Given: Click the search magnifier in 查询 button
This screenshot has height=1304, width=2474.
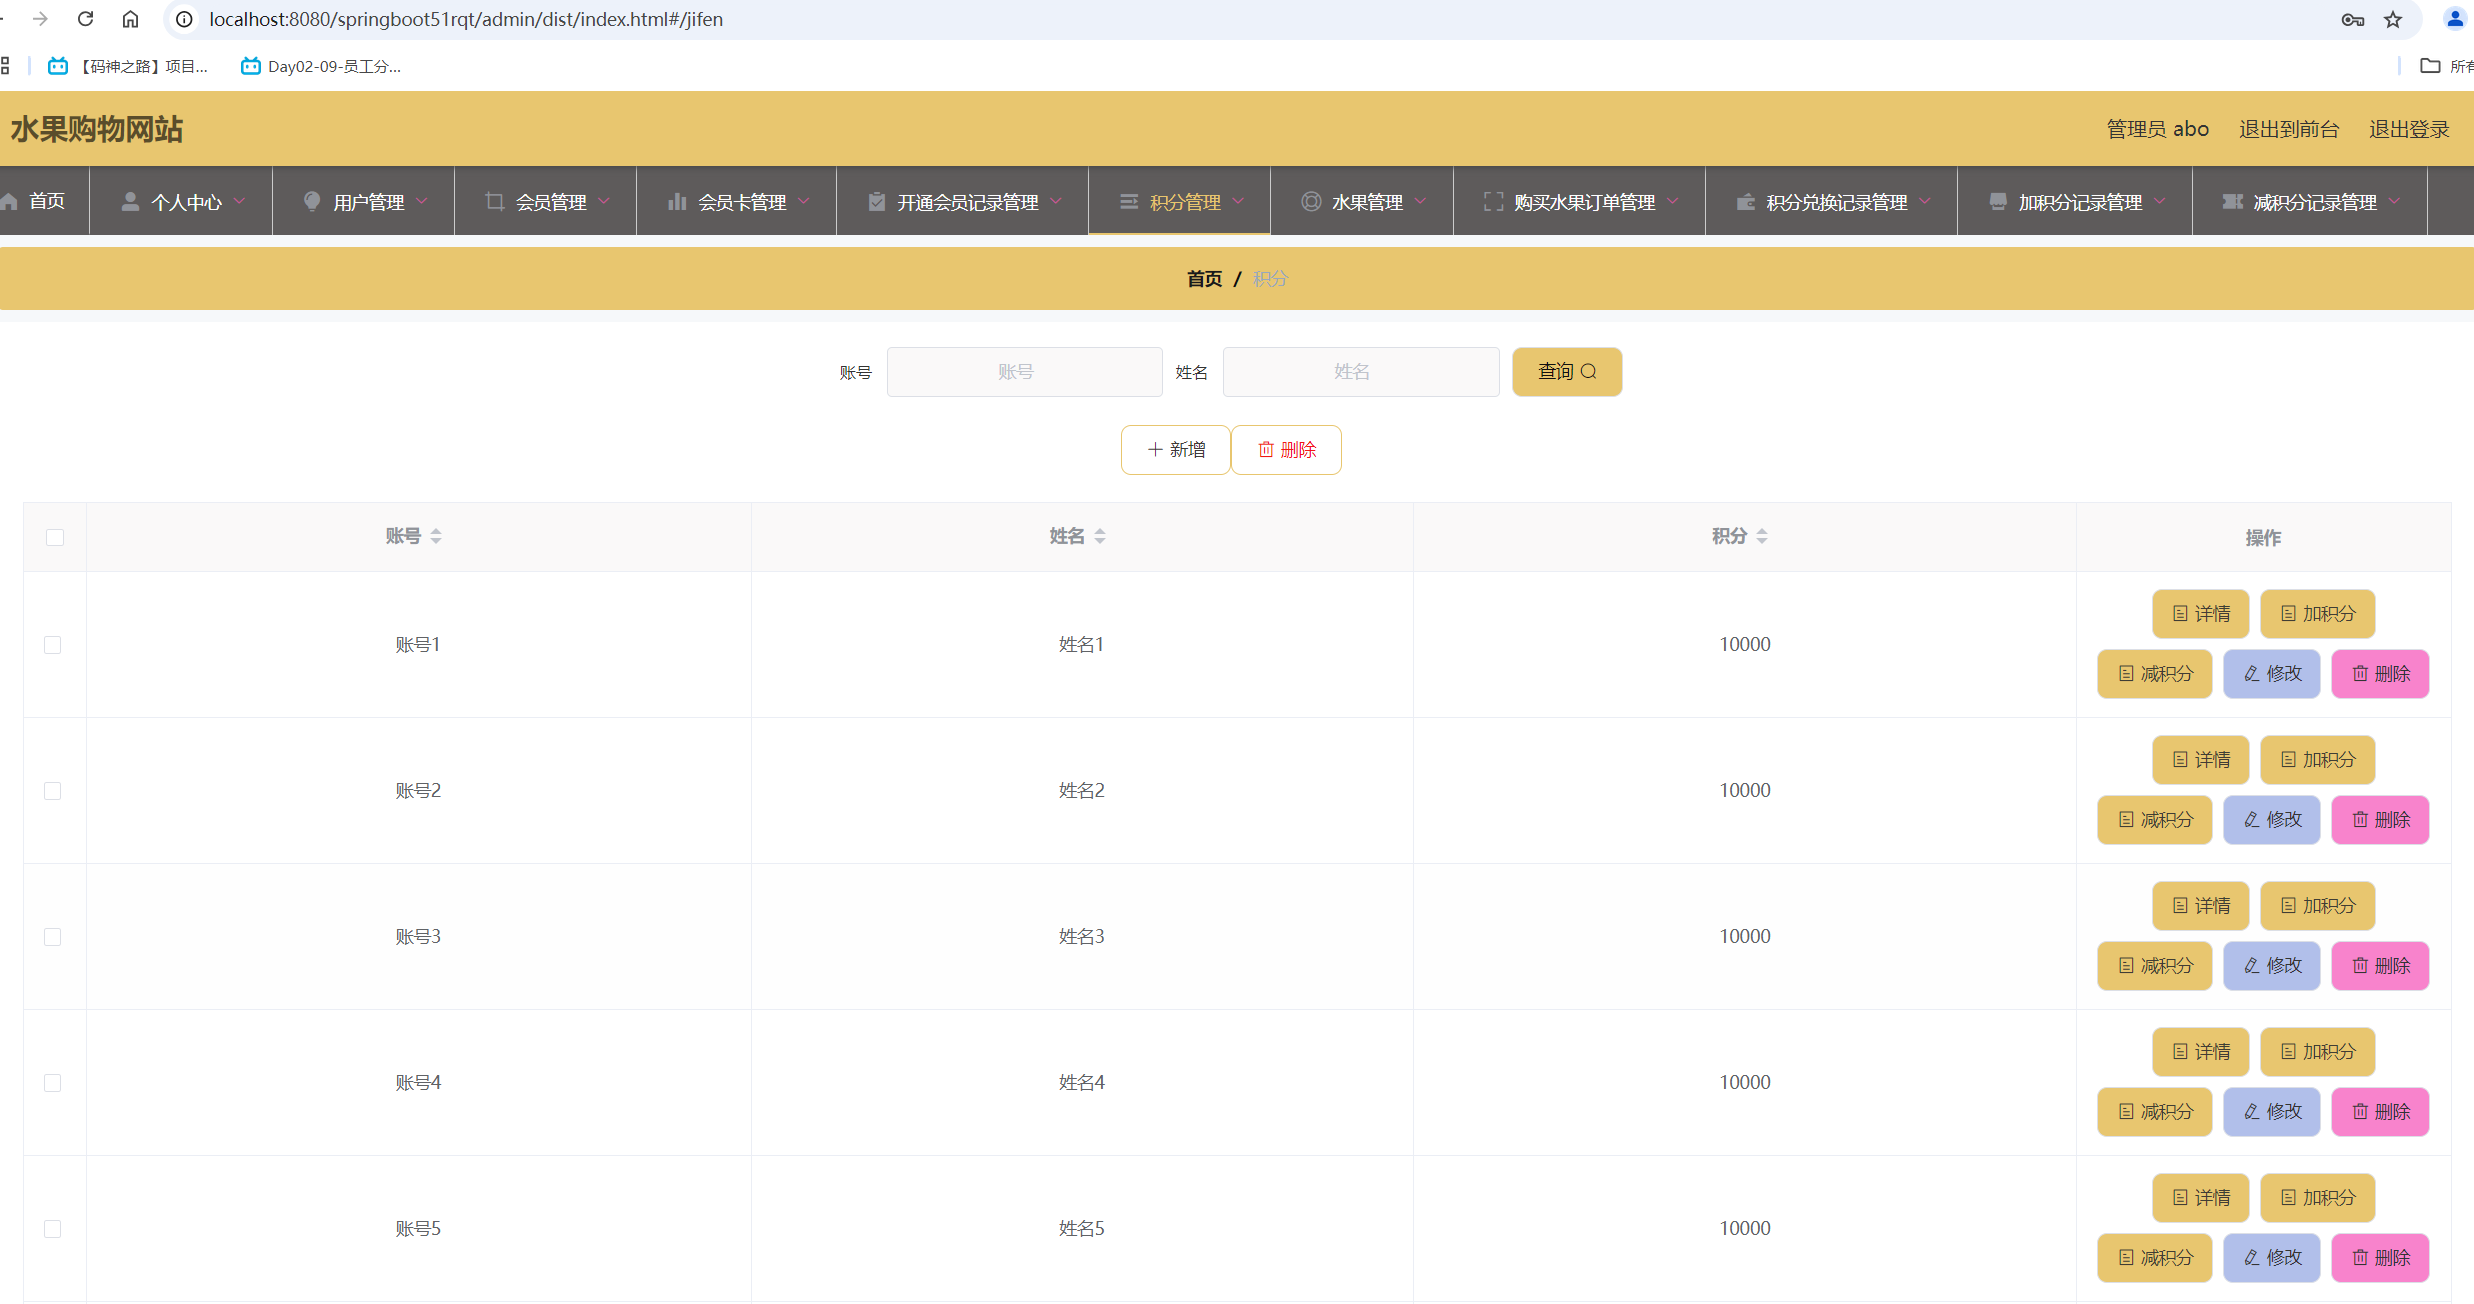Looking at the screenshot, I should [1589, 371].
